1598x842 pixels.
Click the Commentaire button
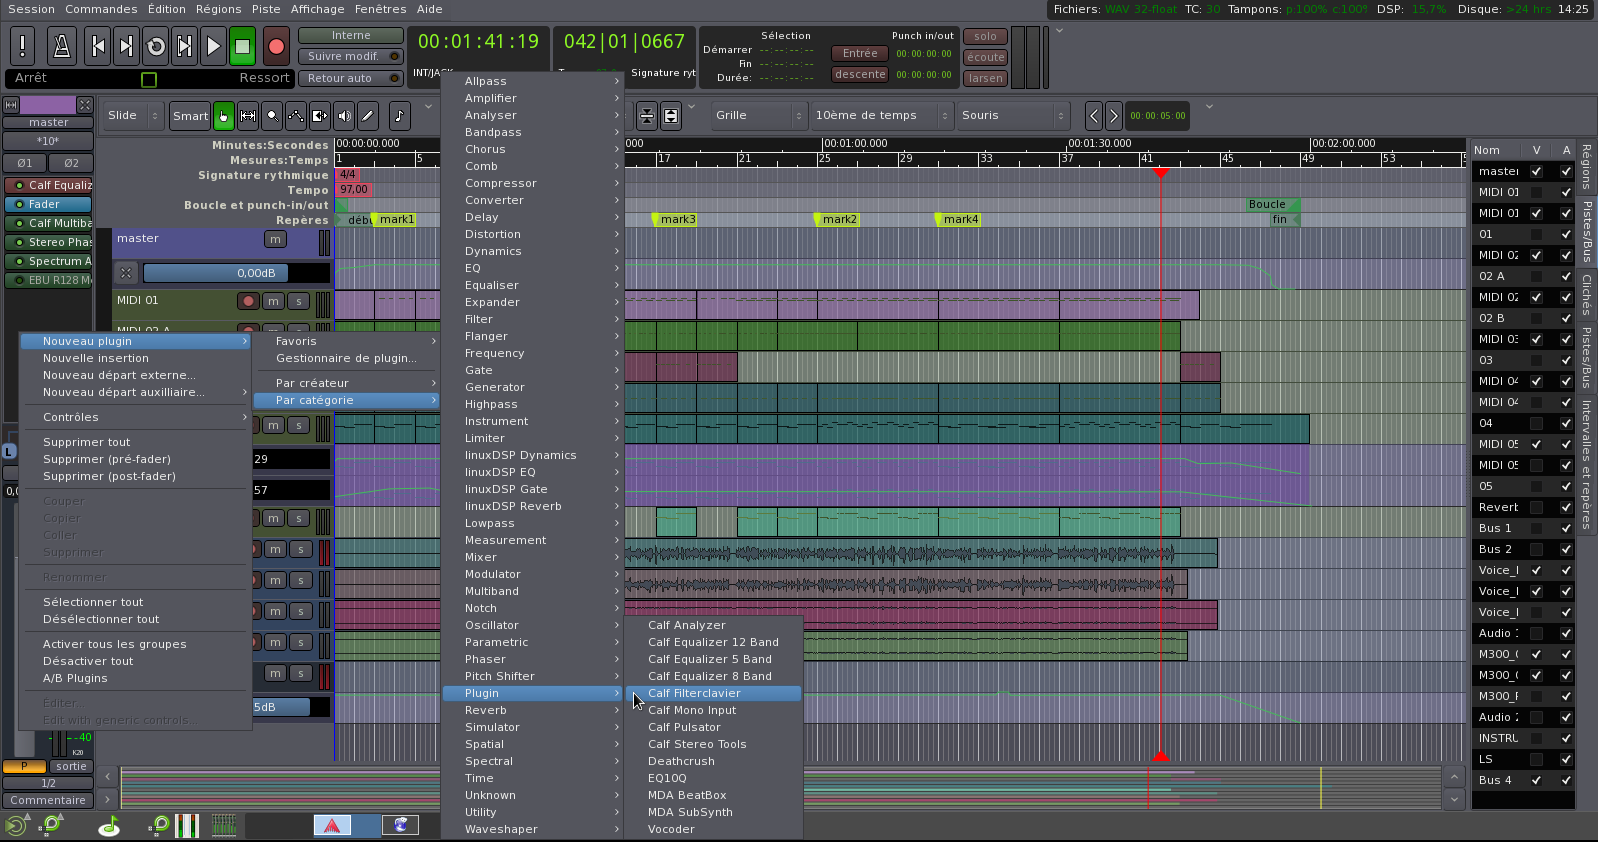(48, 800)
